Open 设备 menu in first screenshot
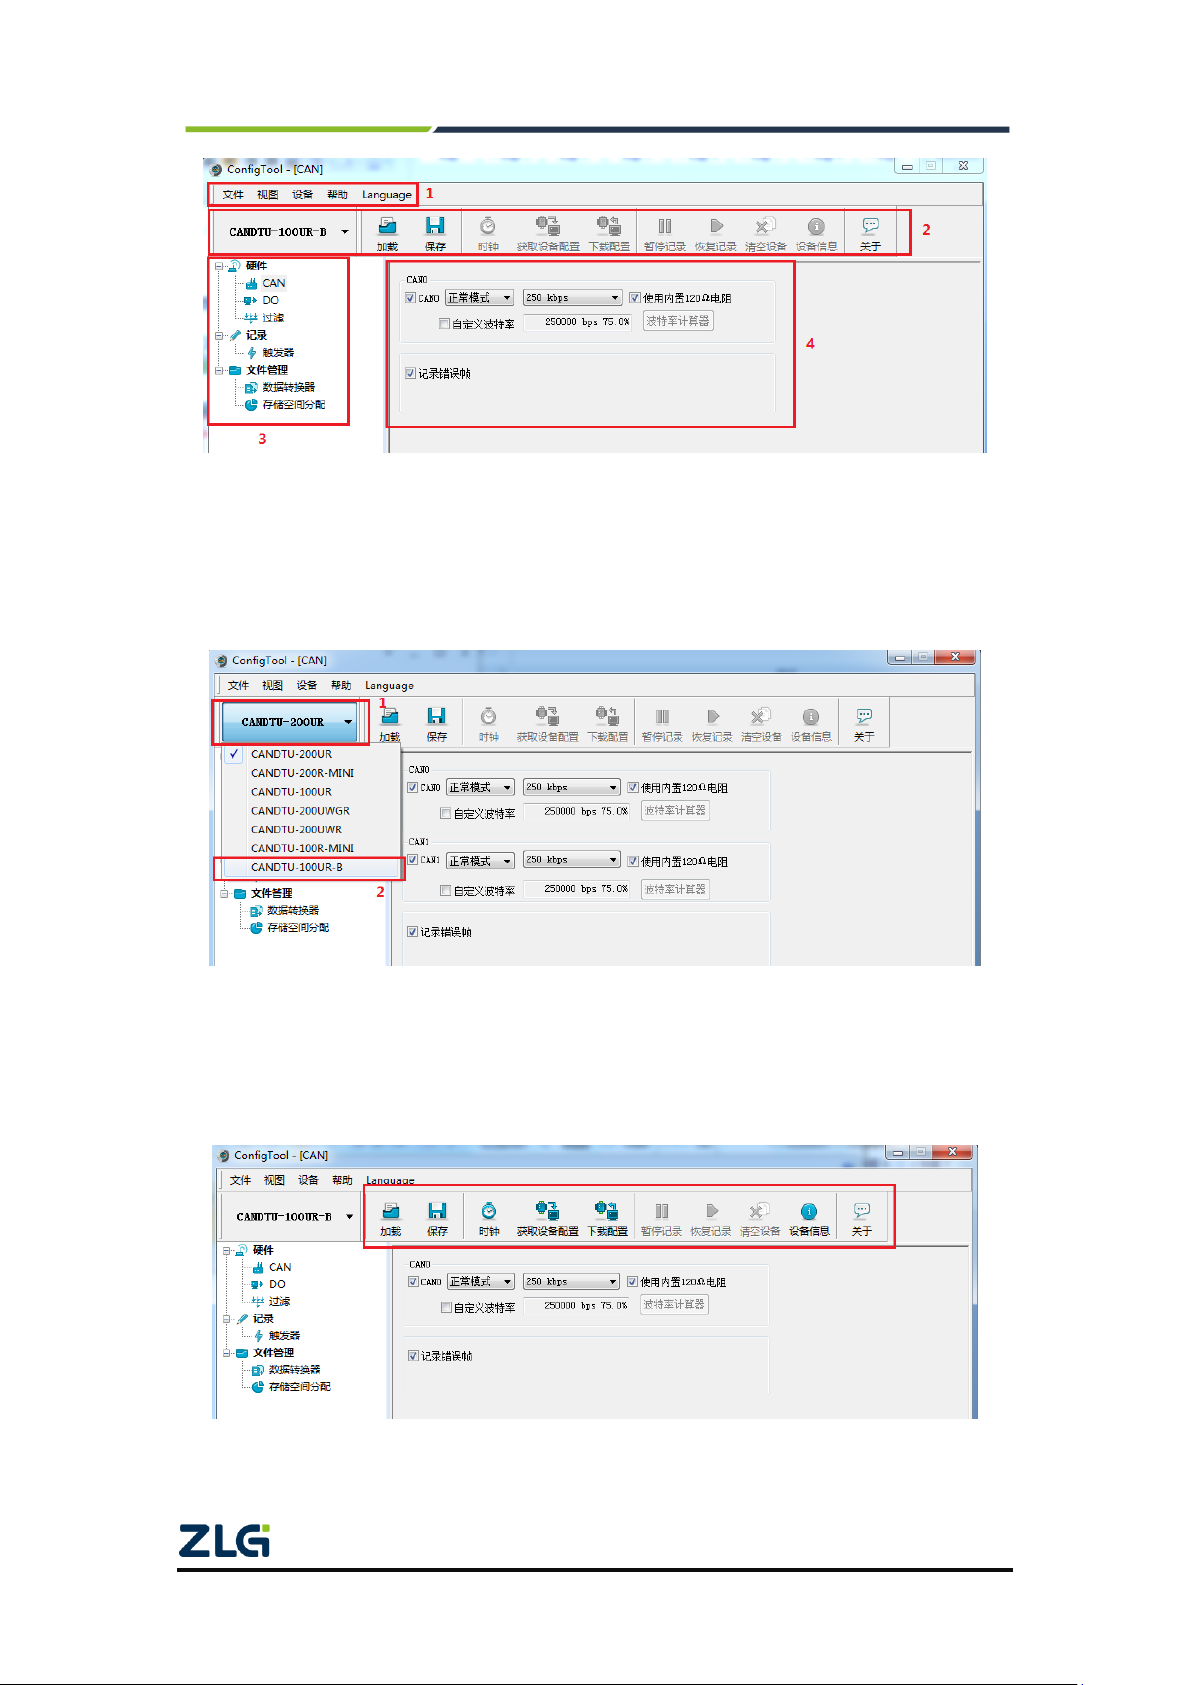The width and height of the screenshot is (1192, 1685). (x=302, y=195)
